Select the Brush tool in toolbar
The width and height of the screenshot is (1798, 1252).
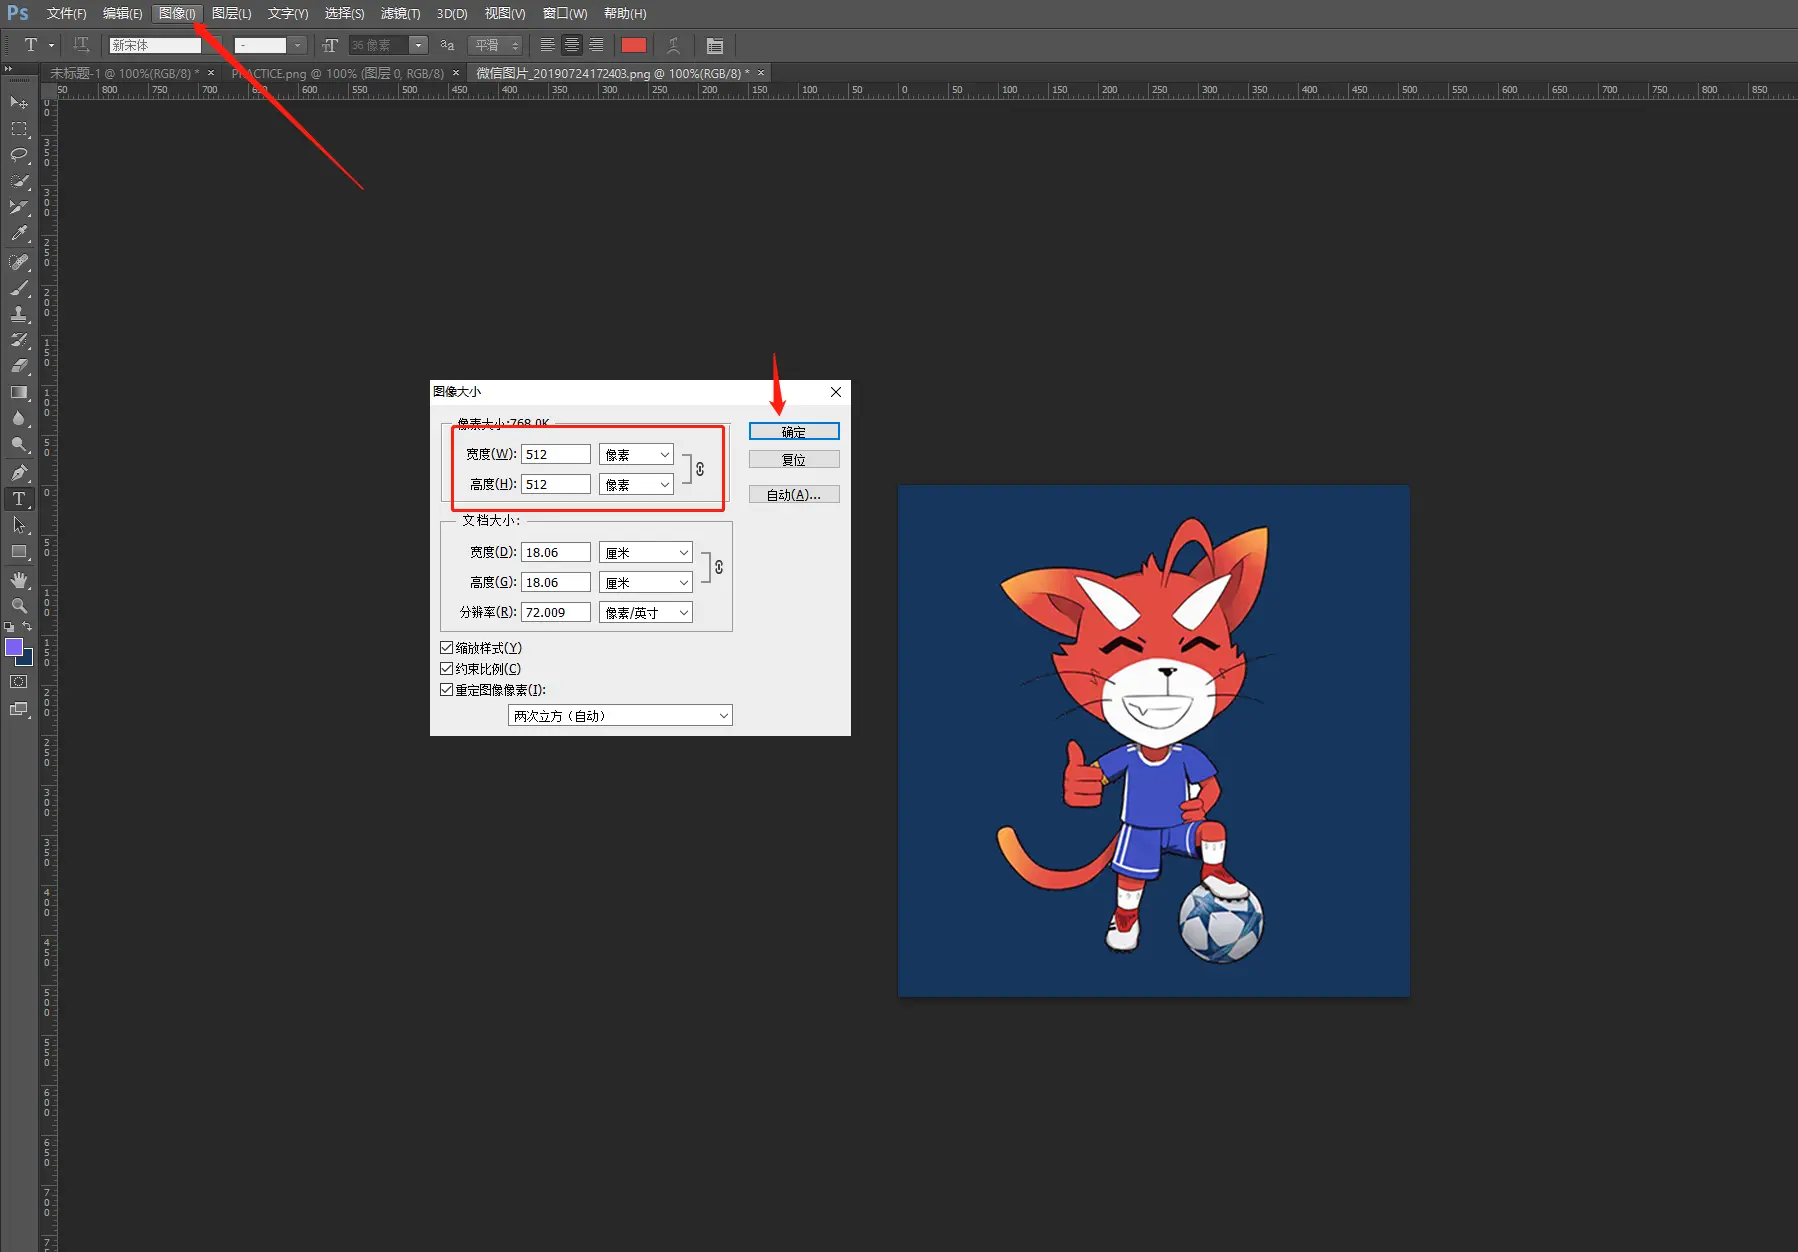coord(19,288)
